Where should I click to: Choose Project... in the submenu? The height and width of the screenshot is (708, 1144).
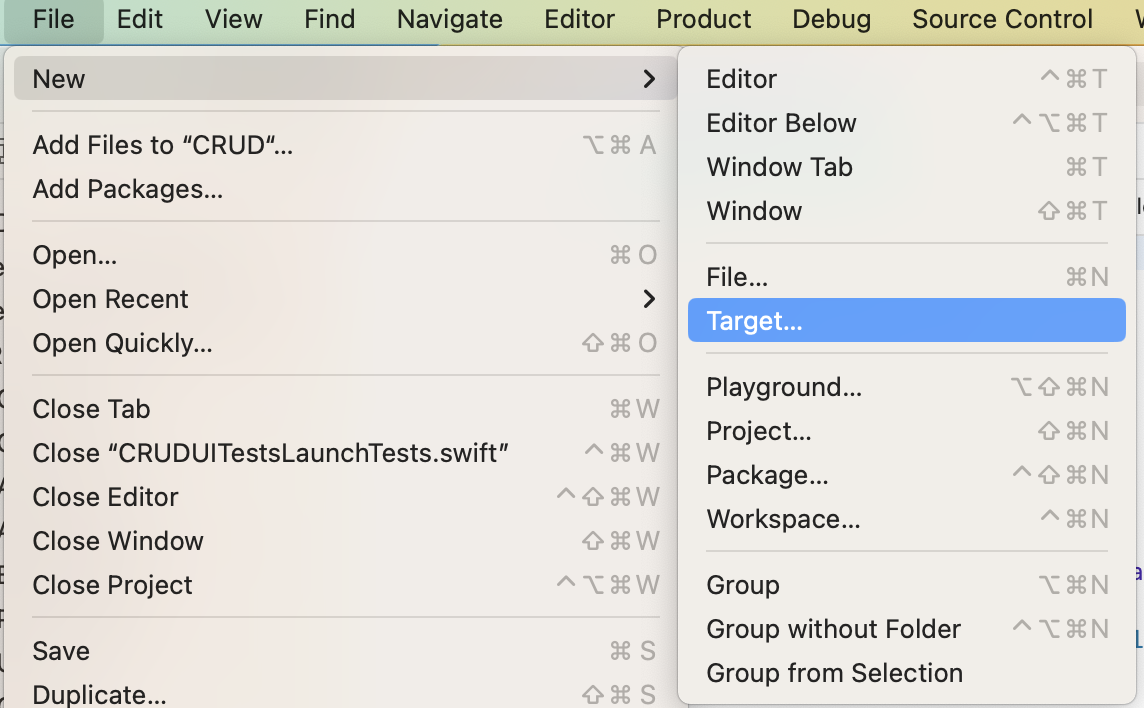coord(906,431)
